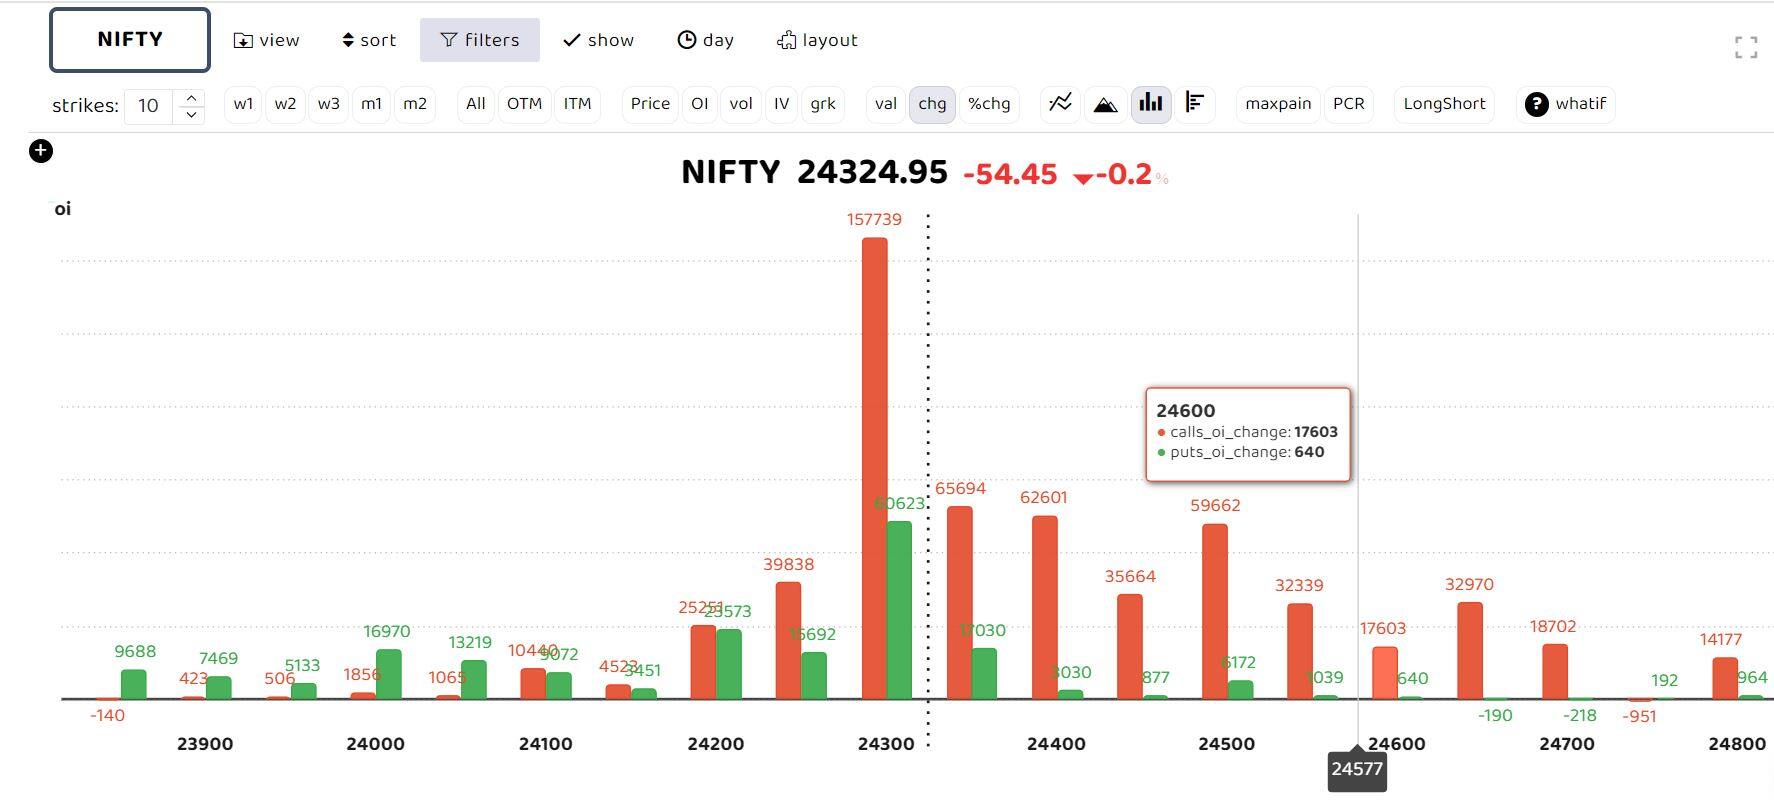Select the %chg display mode
The height and width of the screenshot is (800, 1774).
989,104
